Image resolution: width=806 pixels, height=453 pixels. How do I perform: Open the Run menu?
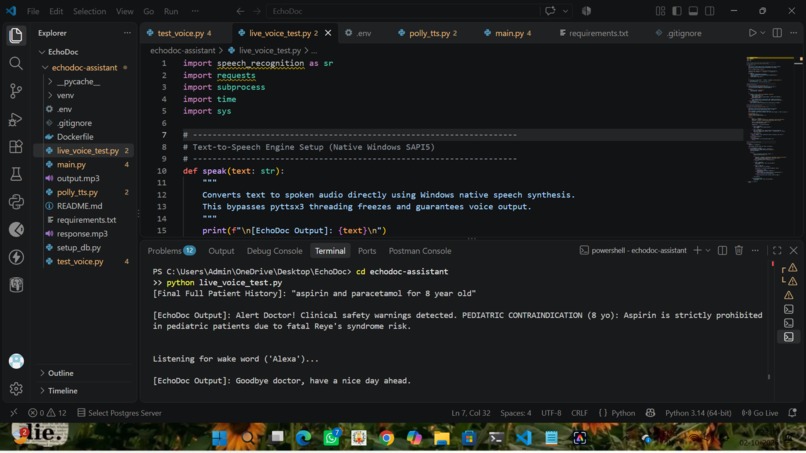171,11
